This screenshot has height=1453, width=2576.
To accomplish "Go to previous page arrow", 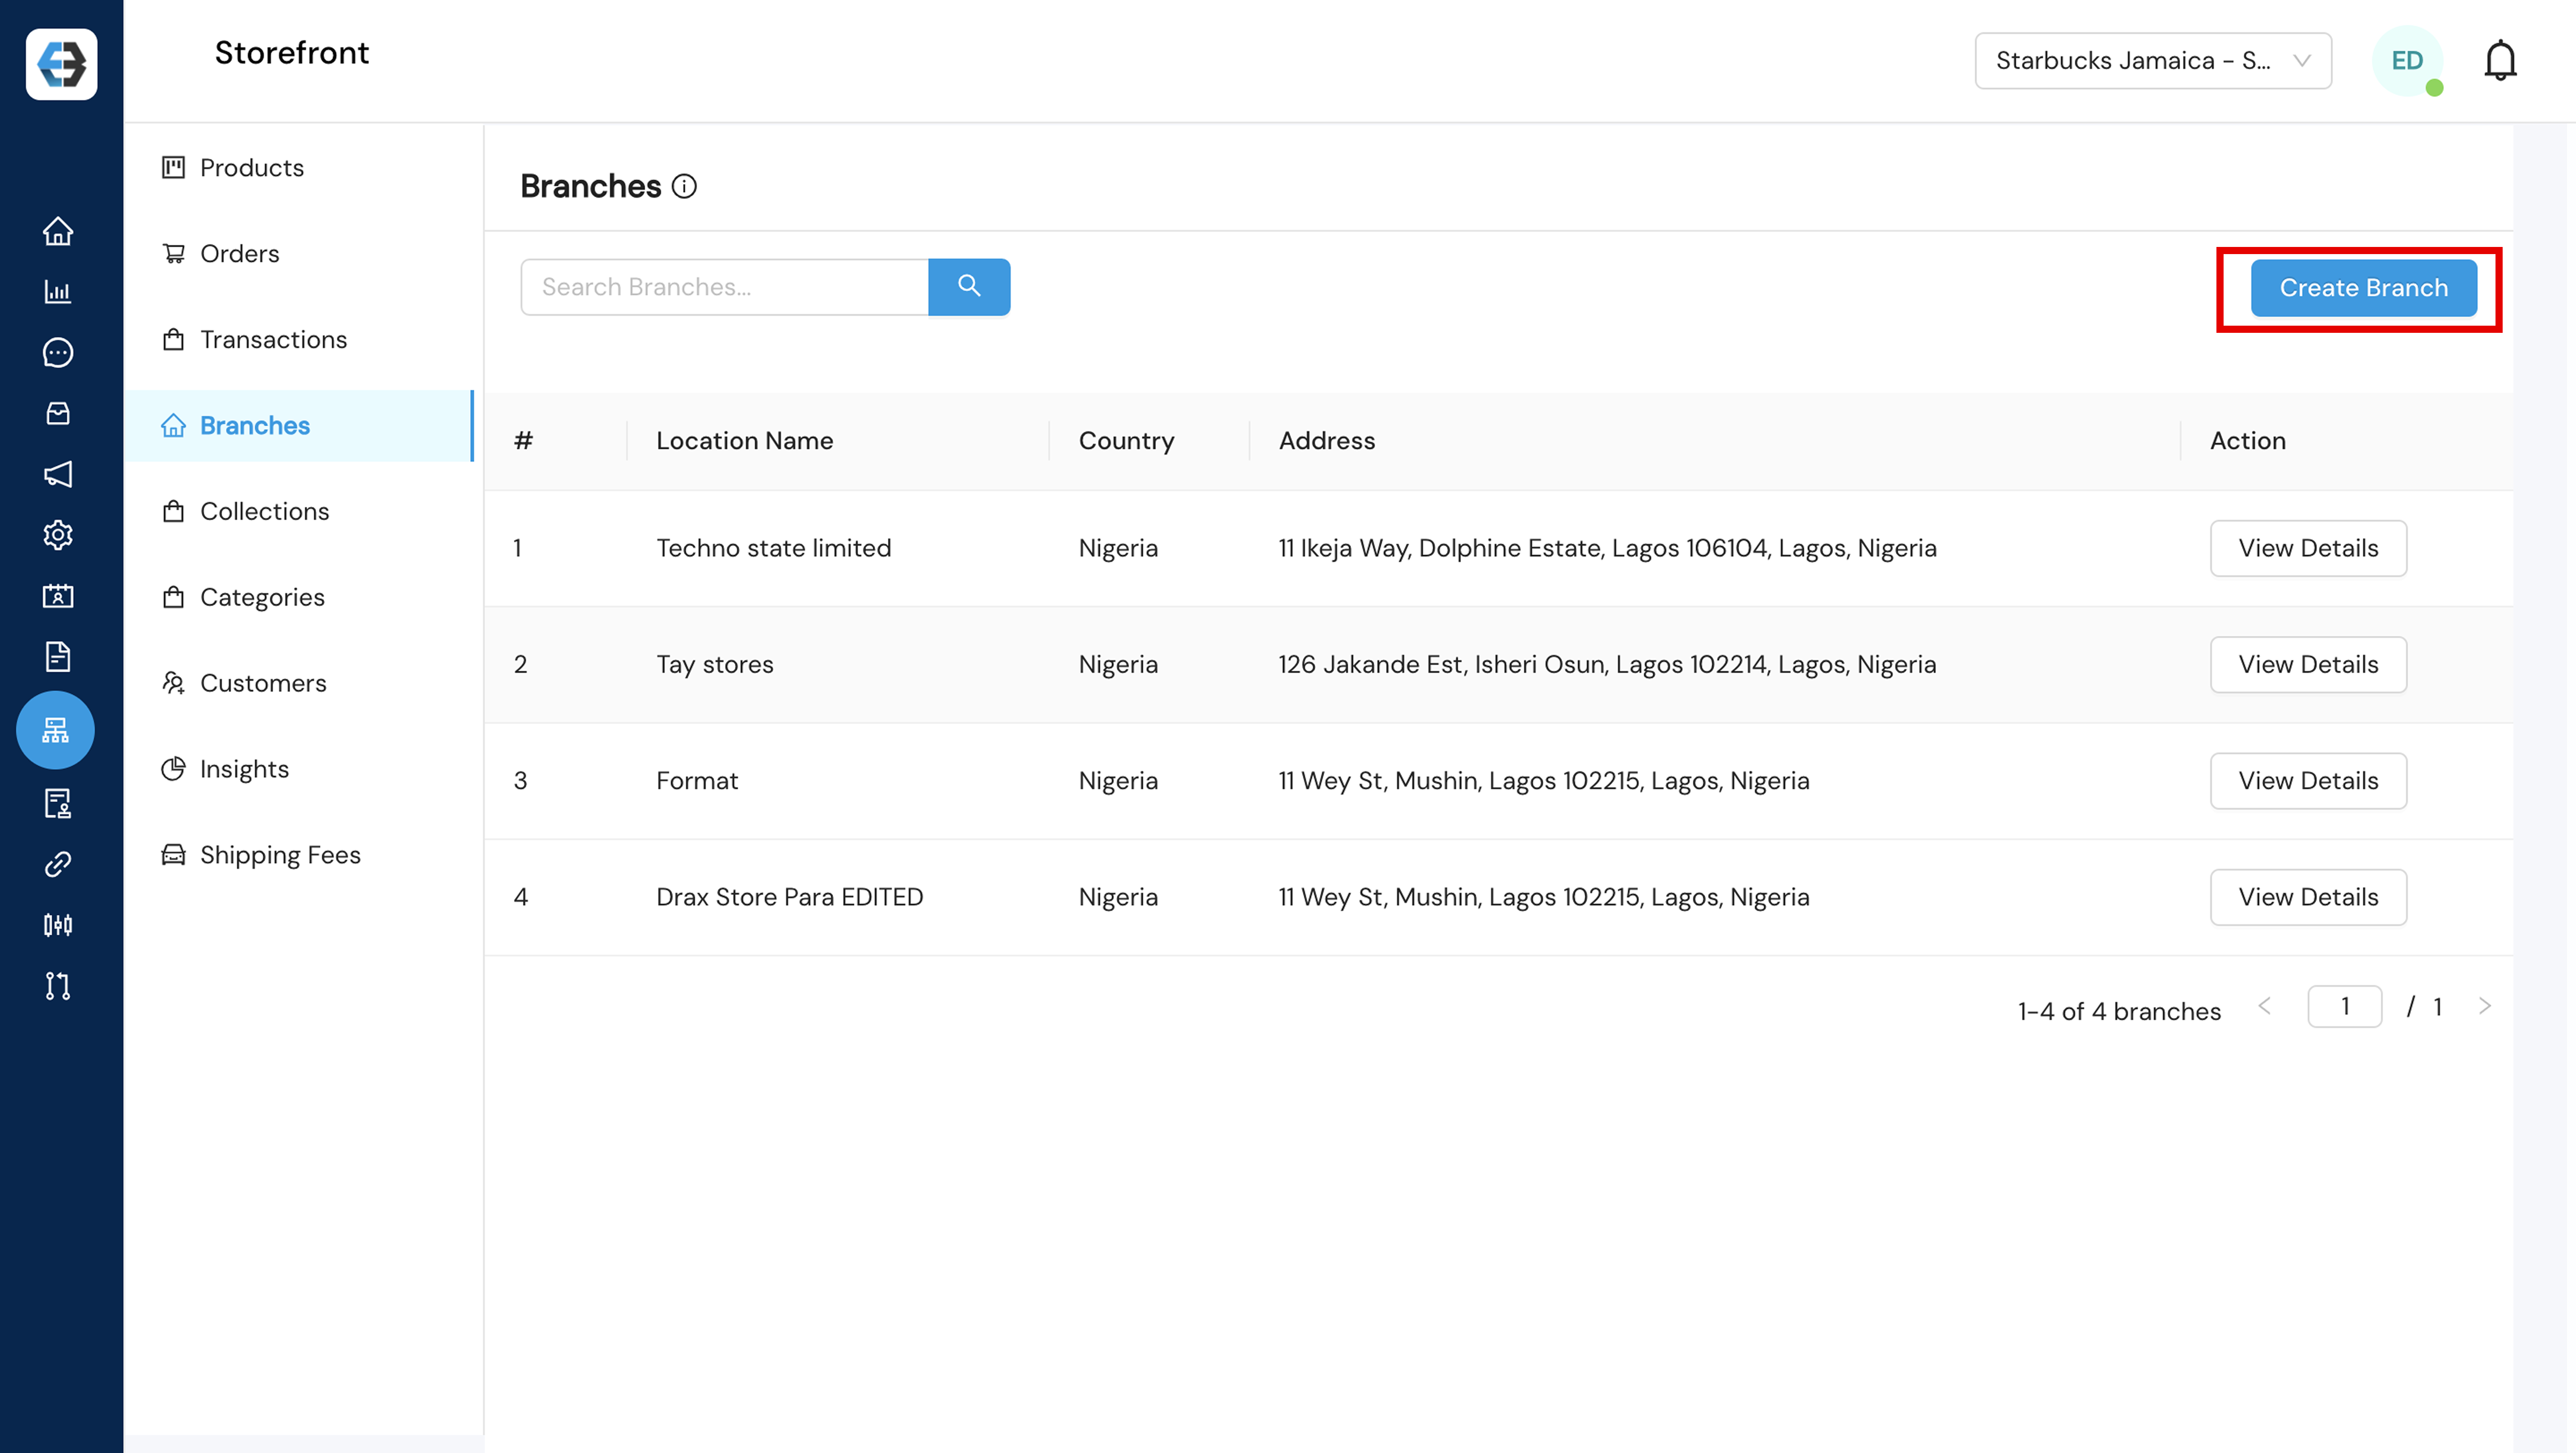I will coord(2265,1006).
